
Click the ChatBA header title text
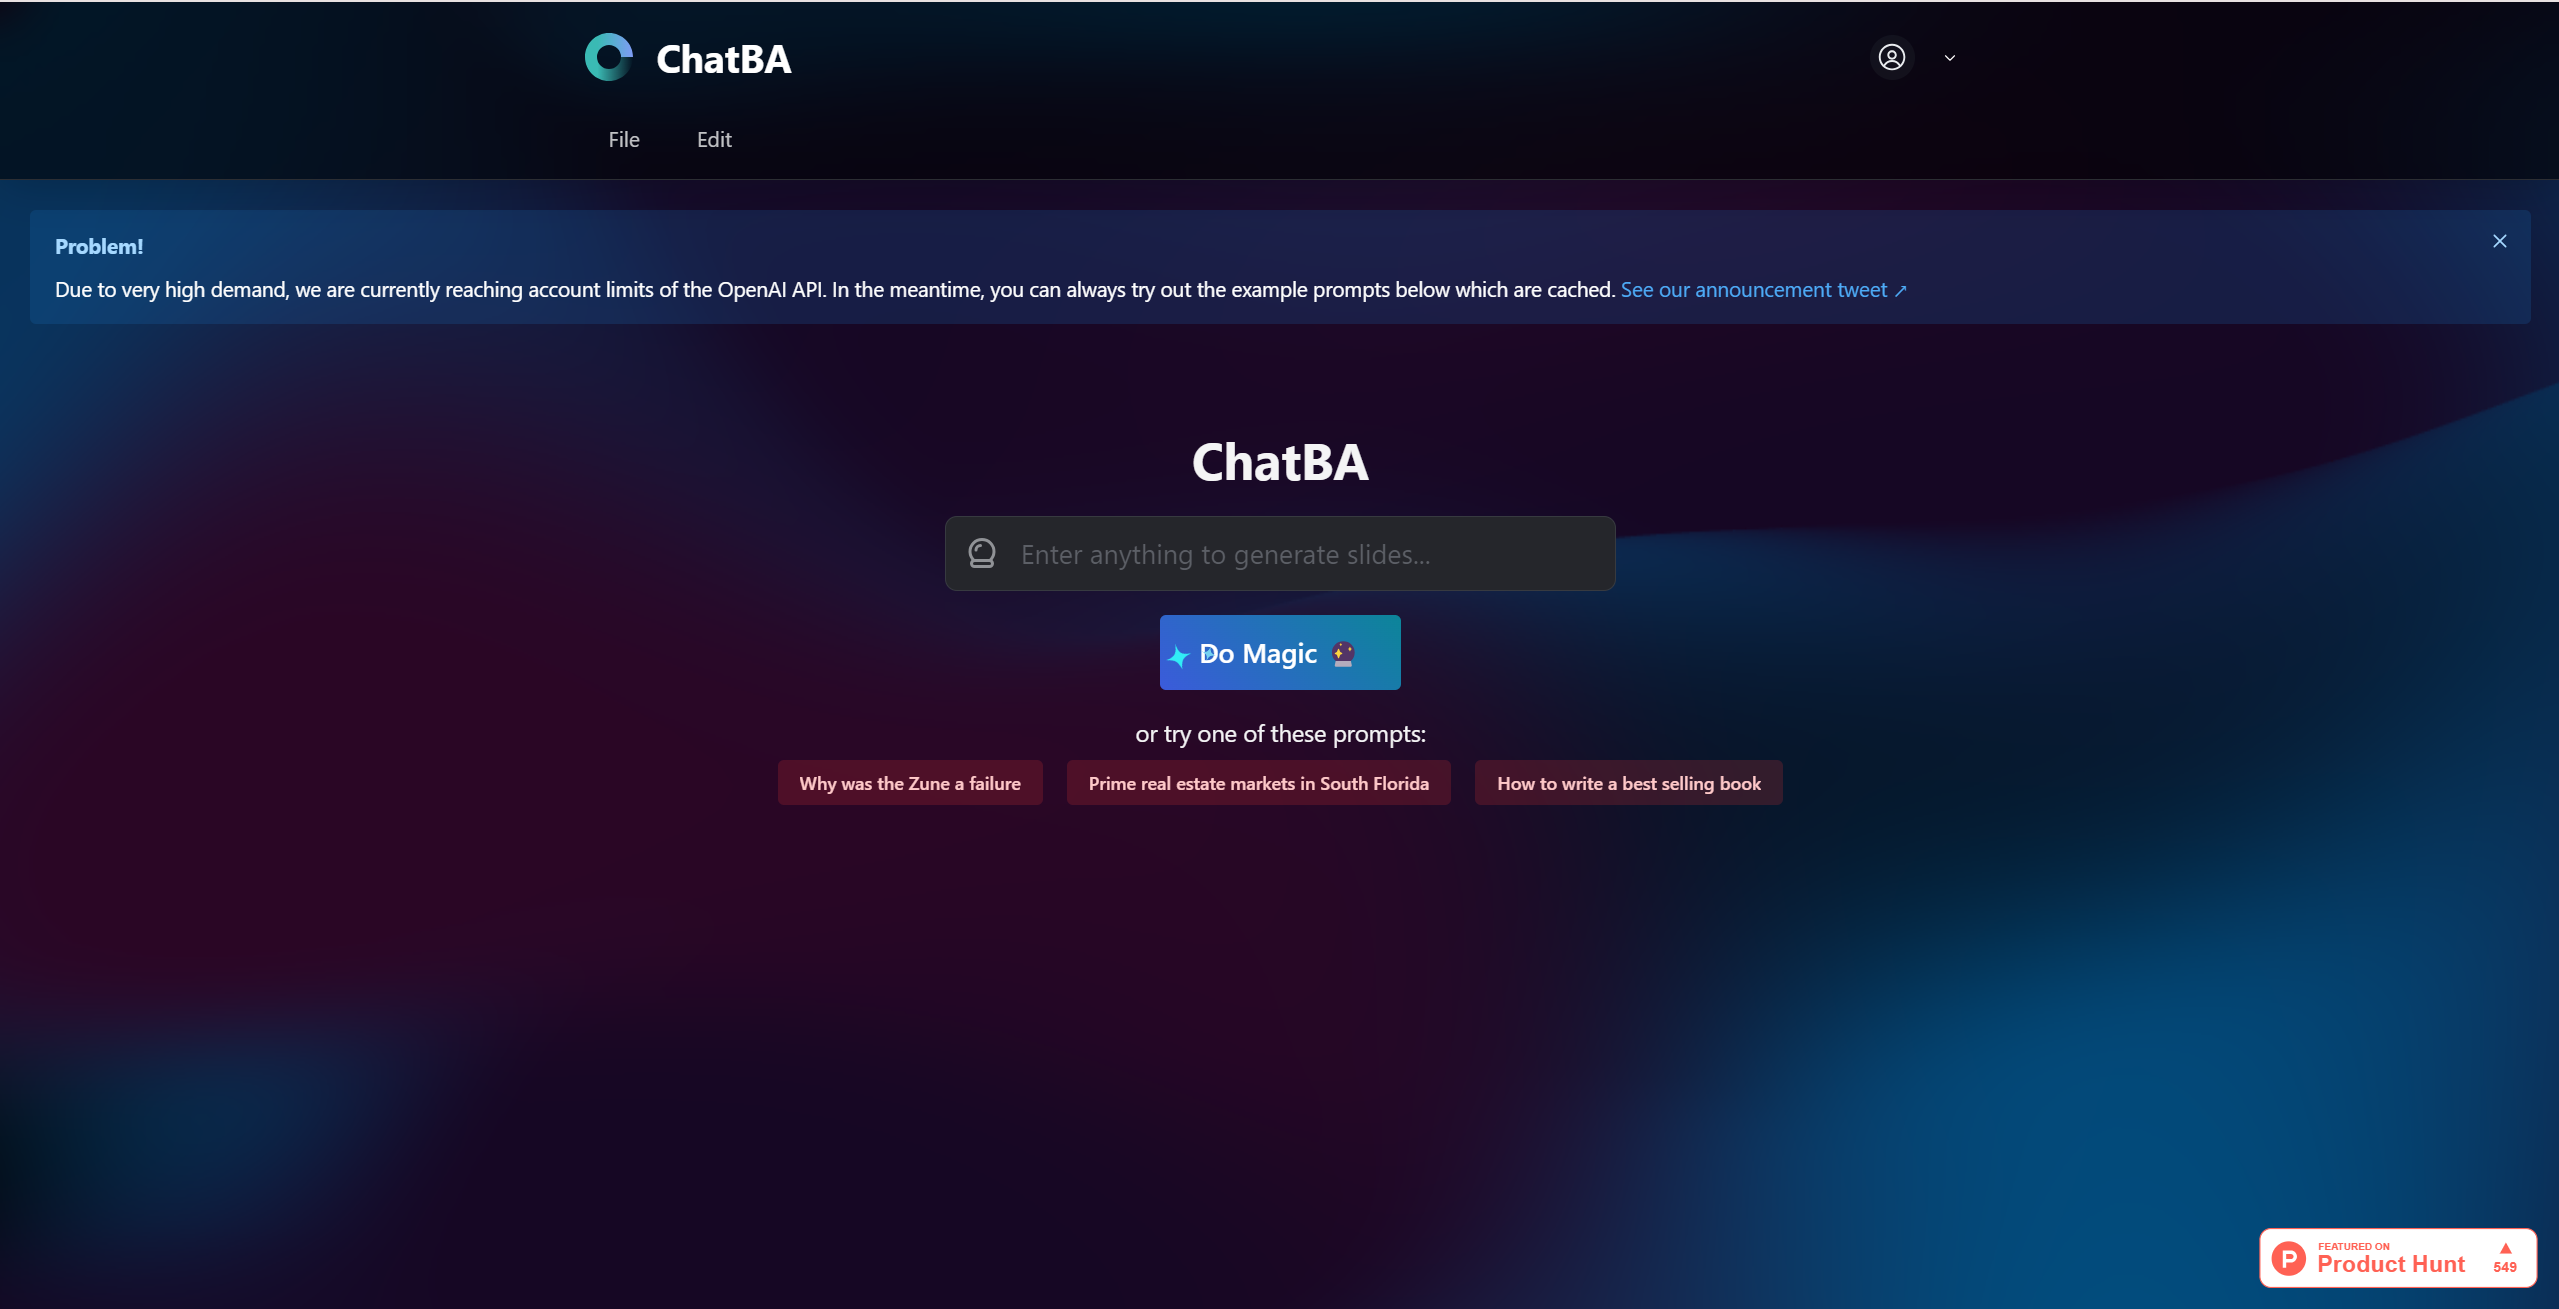pos(723,59)
